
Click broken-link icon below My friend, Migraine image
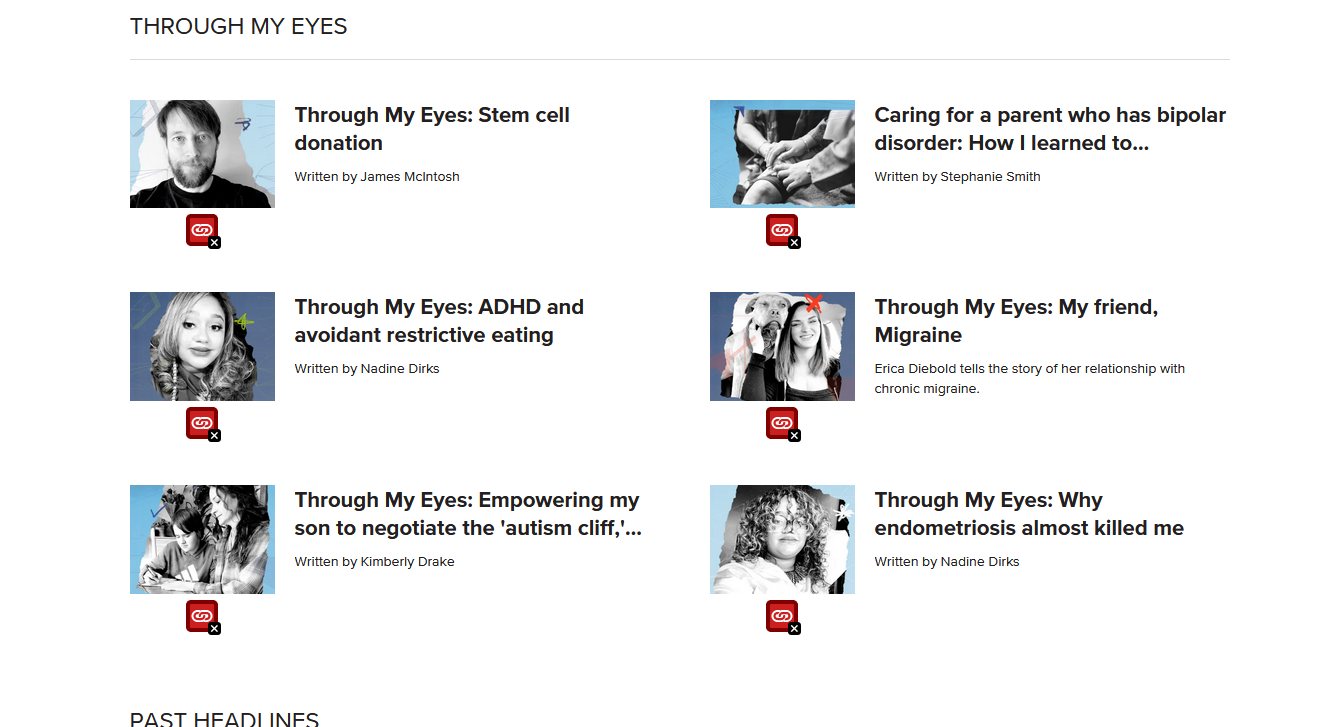tap(782, 423)
